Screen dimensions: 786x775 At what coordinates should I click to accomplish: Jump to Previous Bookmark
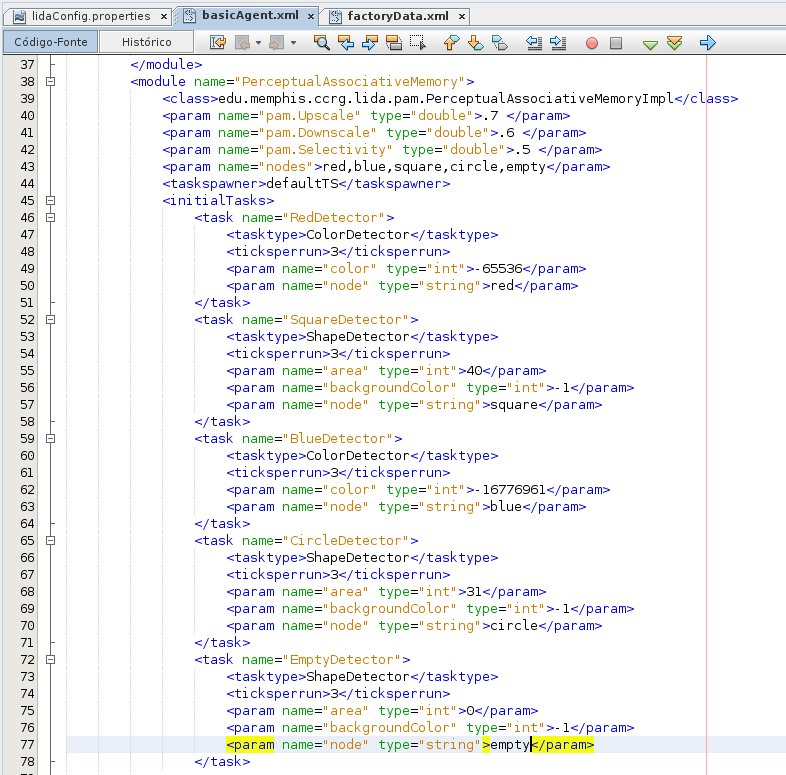click(x=450, y=43)
